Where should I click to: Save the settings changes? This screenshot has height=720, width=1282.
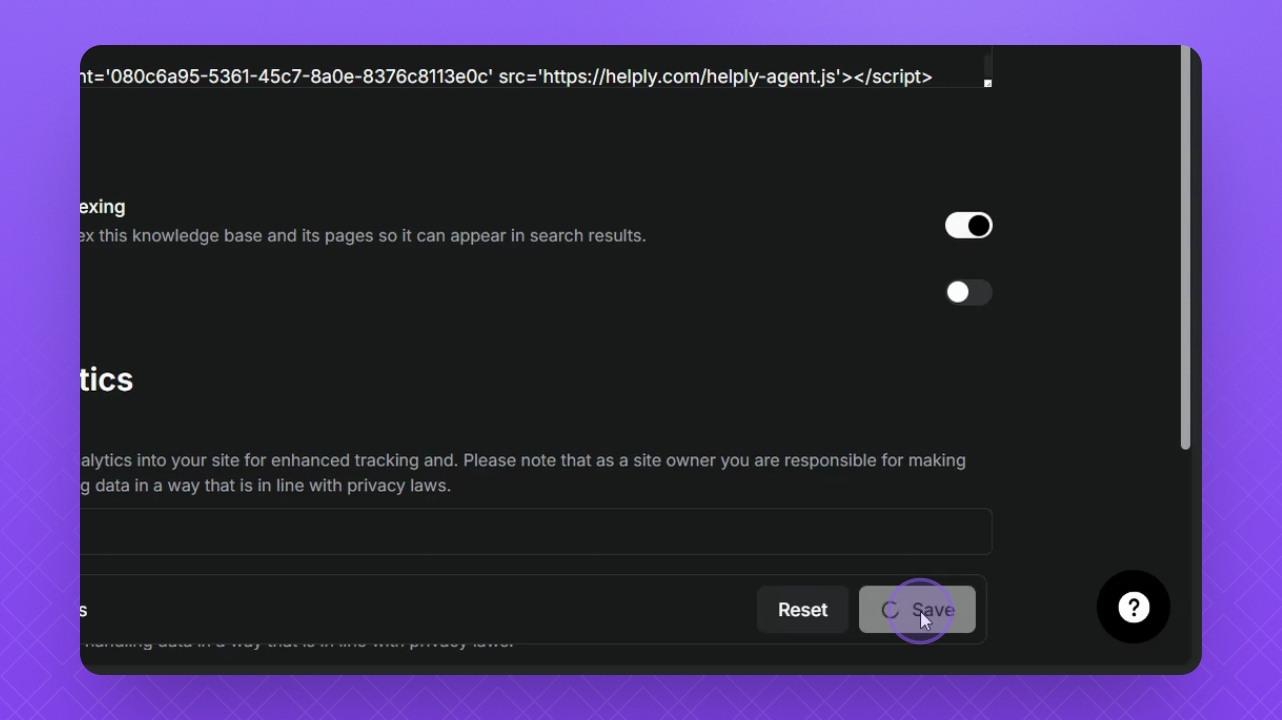coord(917,610)
